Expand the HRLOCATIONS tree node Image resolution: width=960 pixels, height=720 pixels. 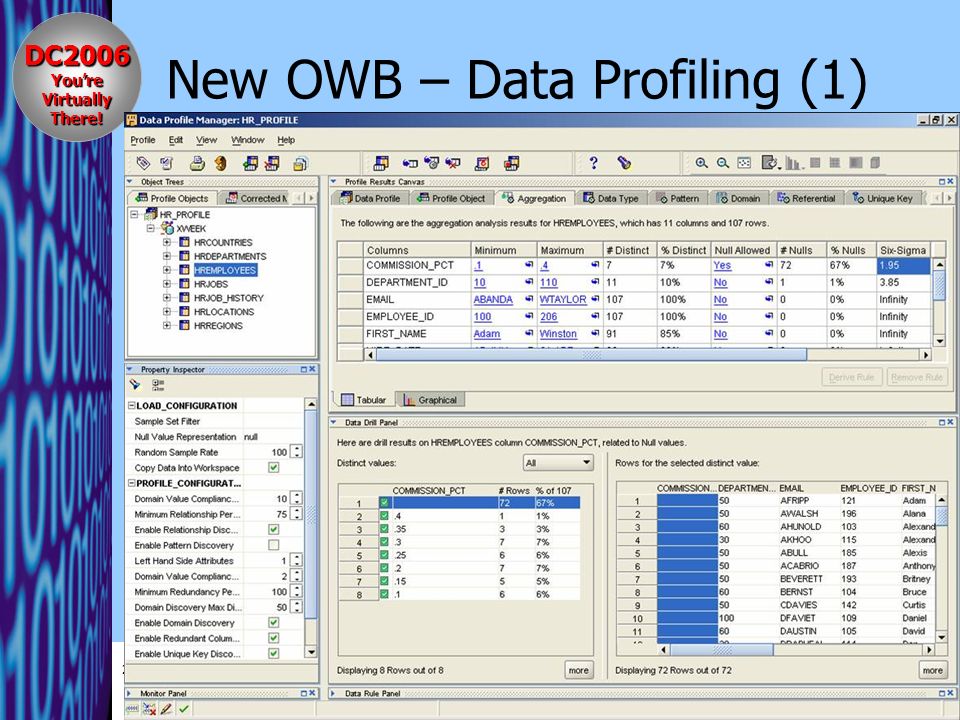click(167, 312)
